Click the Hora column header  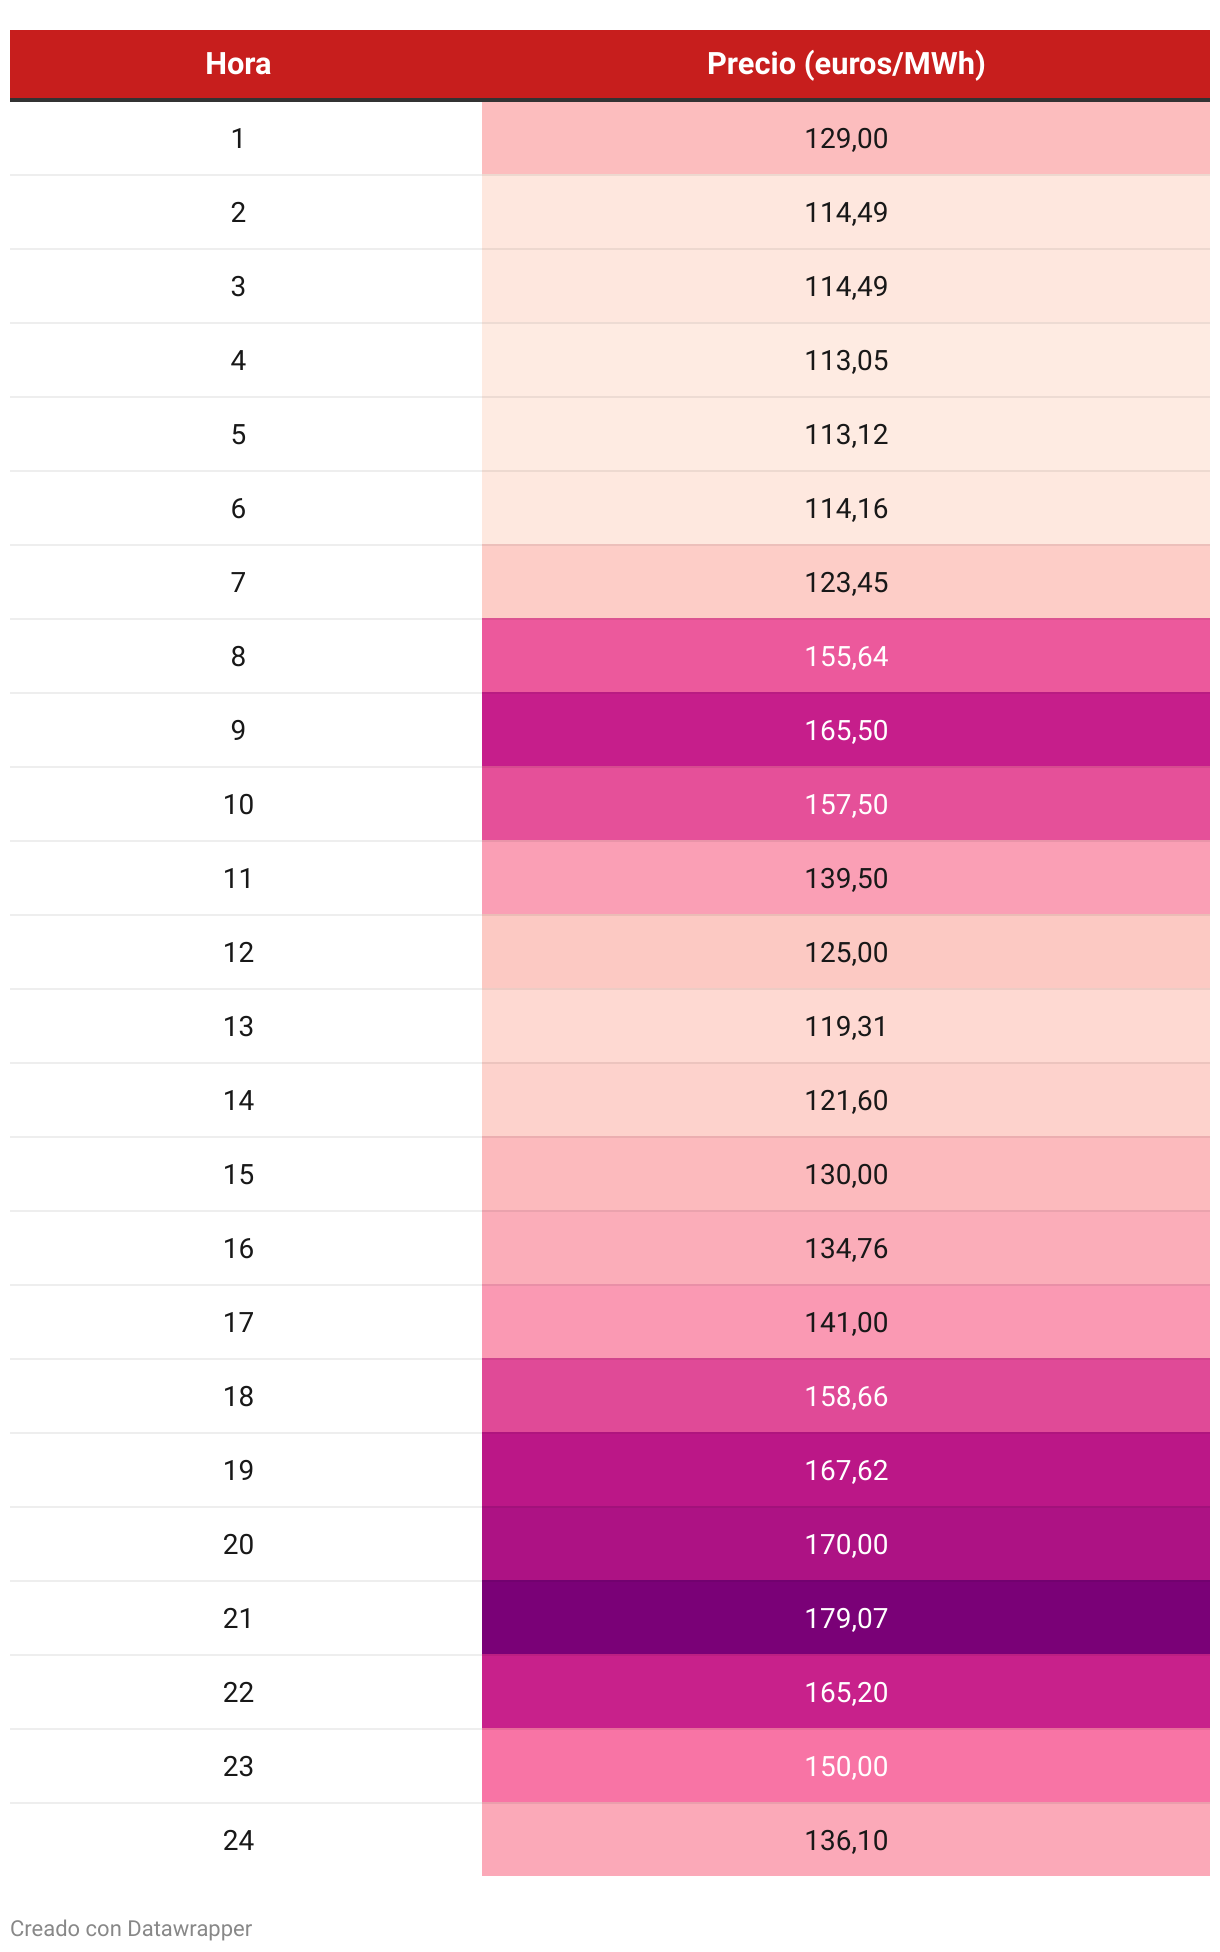(238, 64)
